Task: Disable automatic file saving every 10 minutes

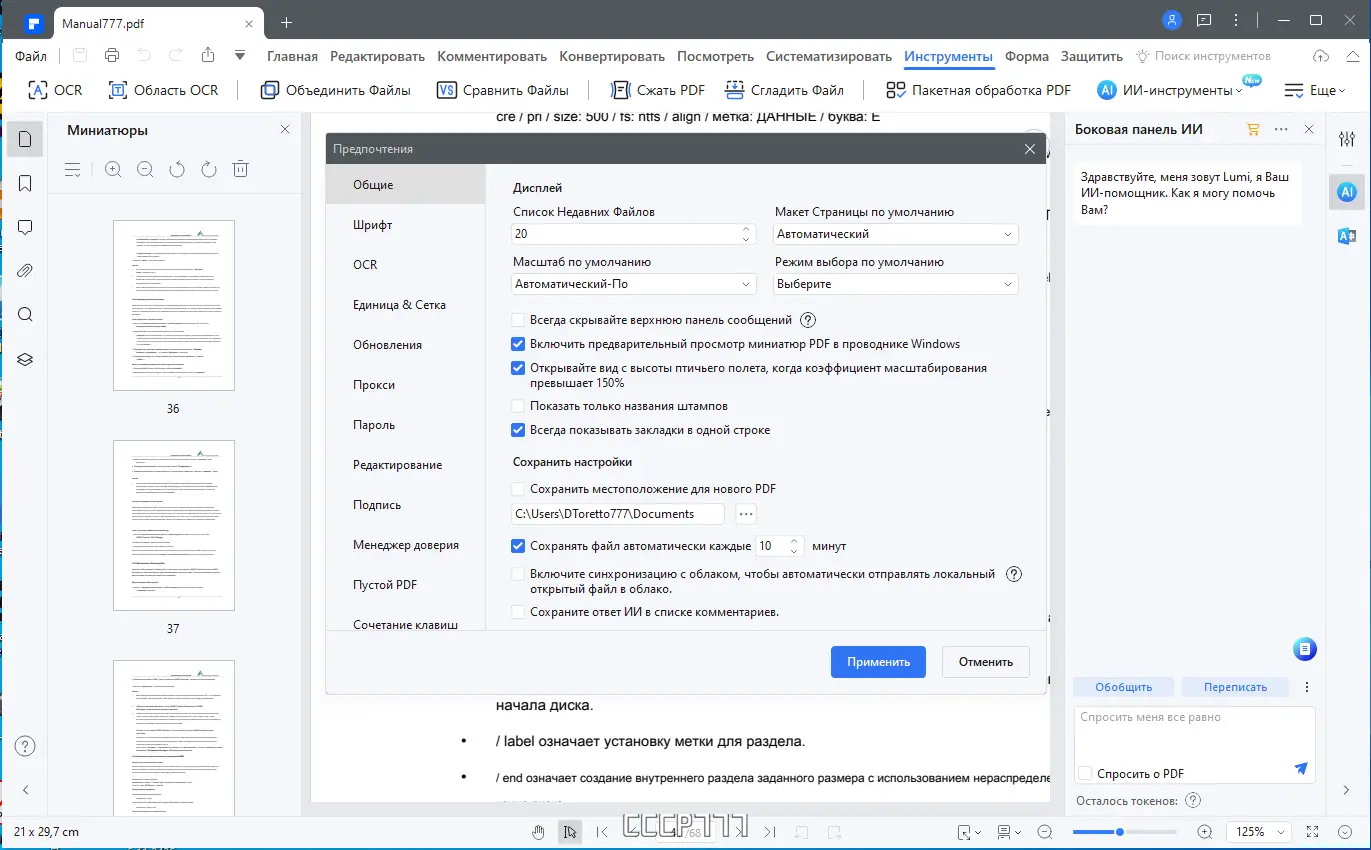Action: [517, 545]
